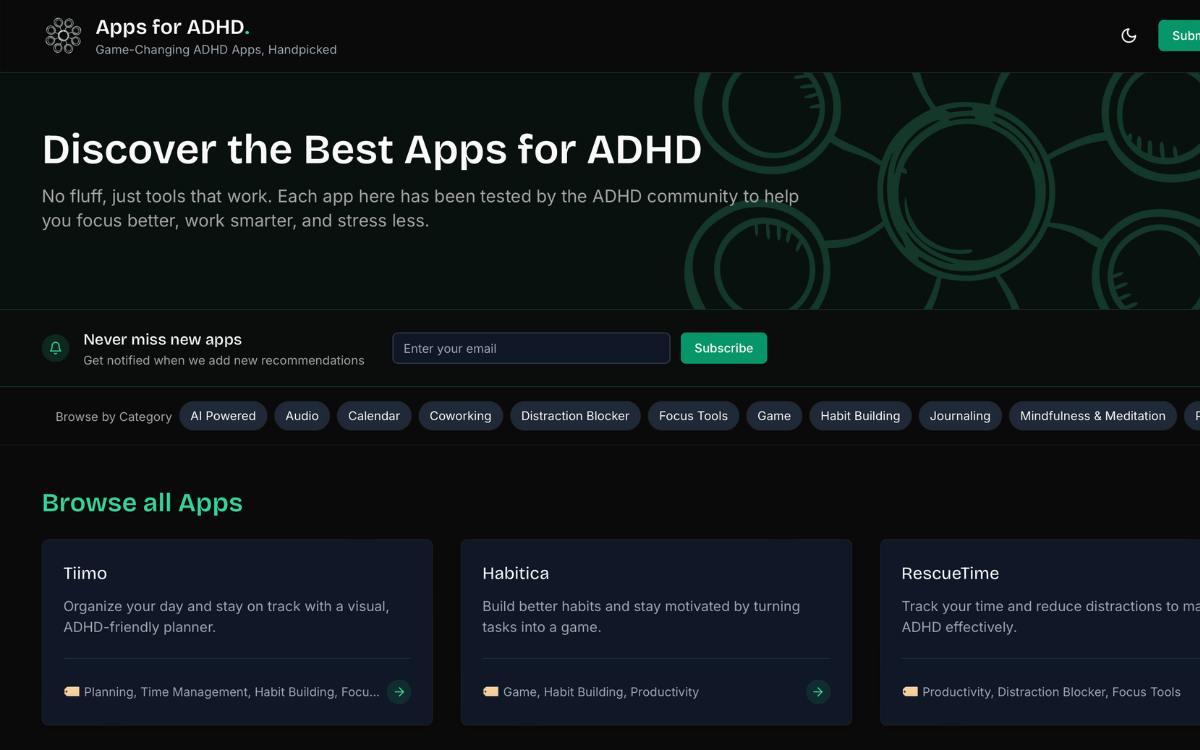
Task: Open the Habitica card arrow icon
Action: tap(818, 691)
